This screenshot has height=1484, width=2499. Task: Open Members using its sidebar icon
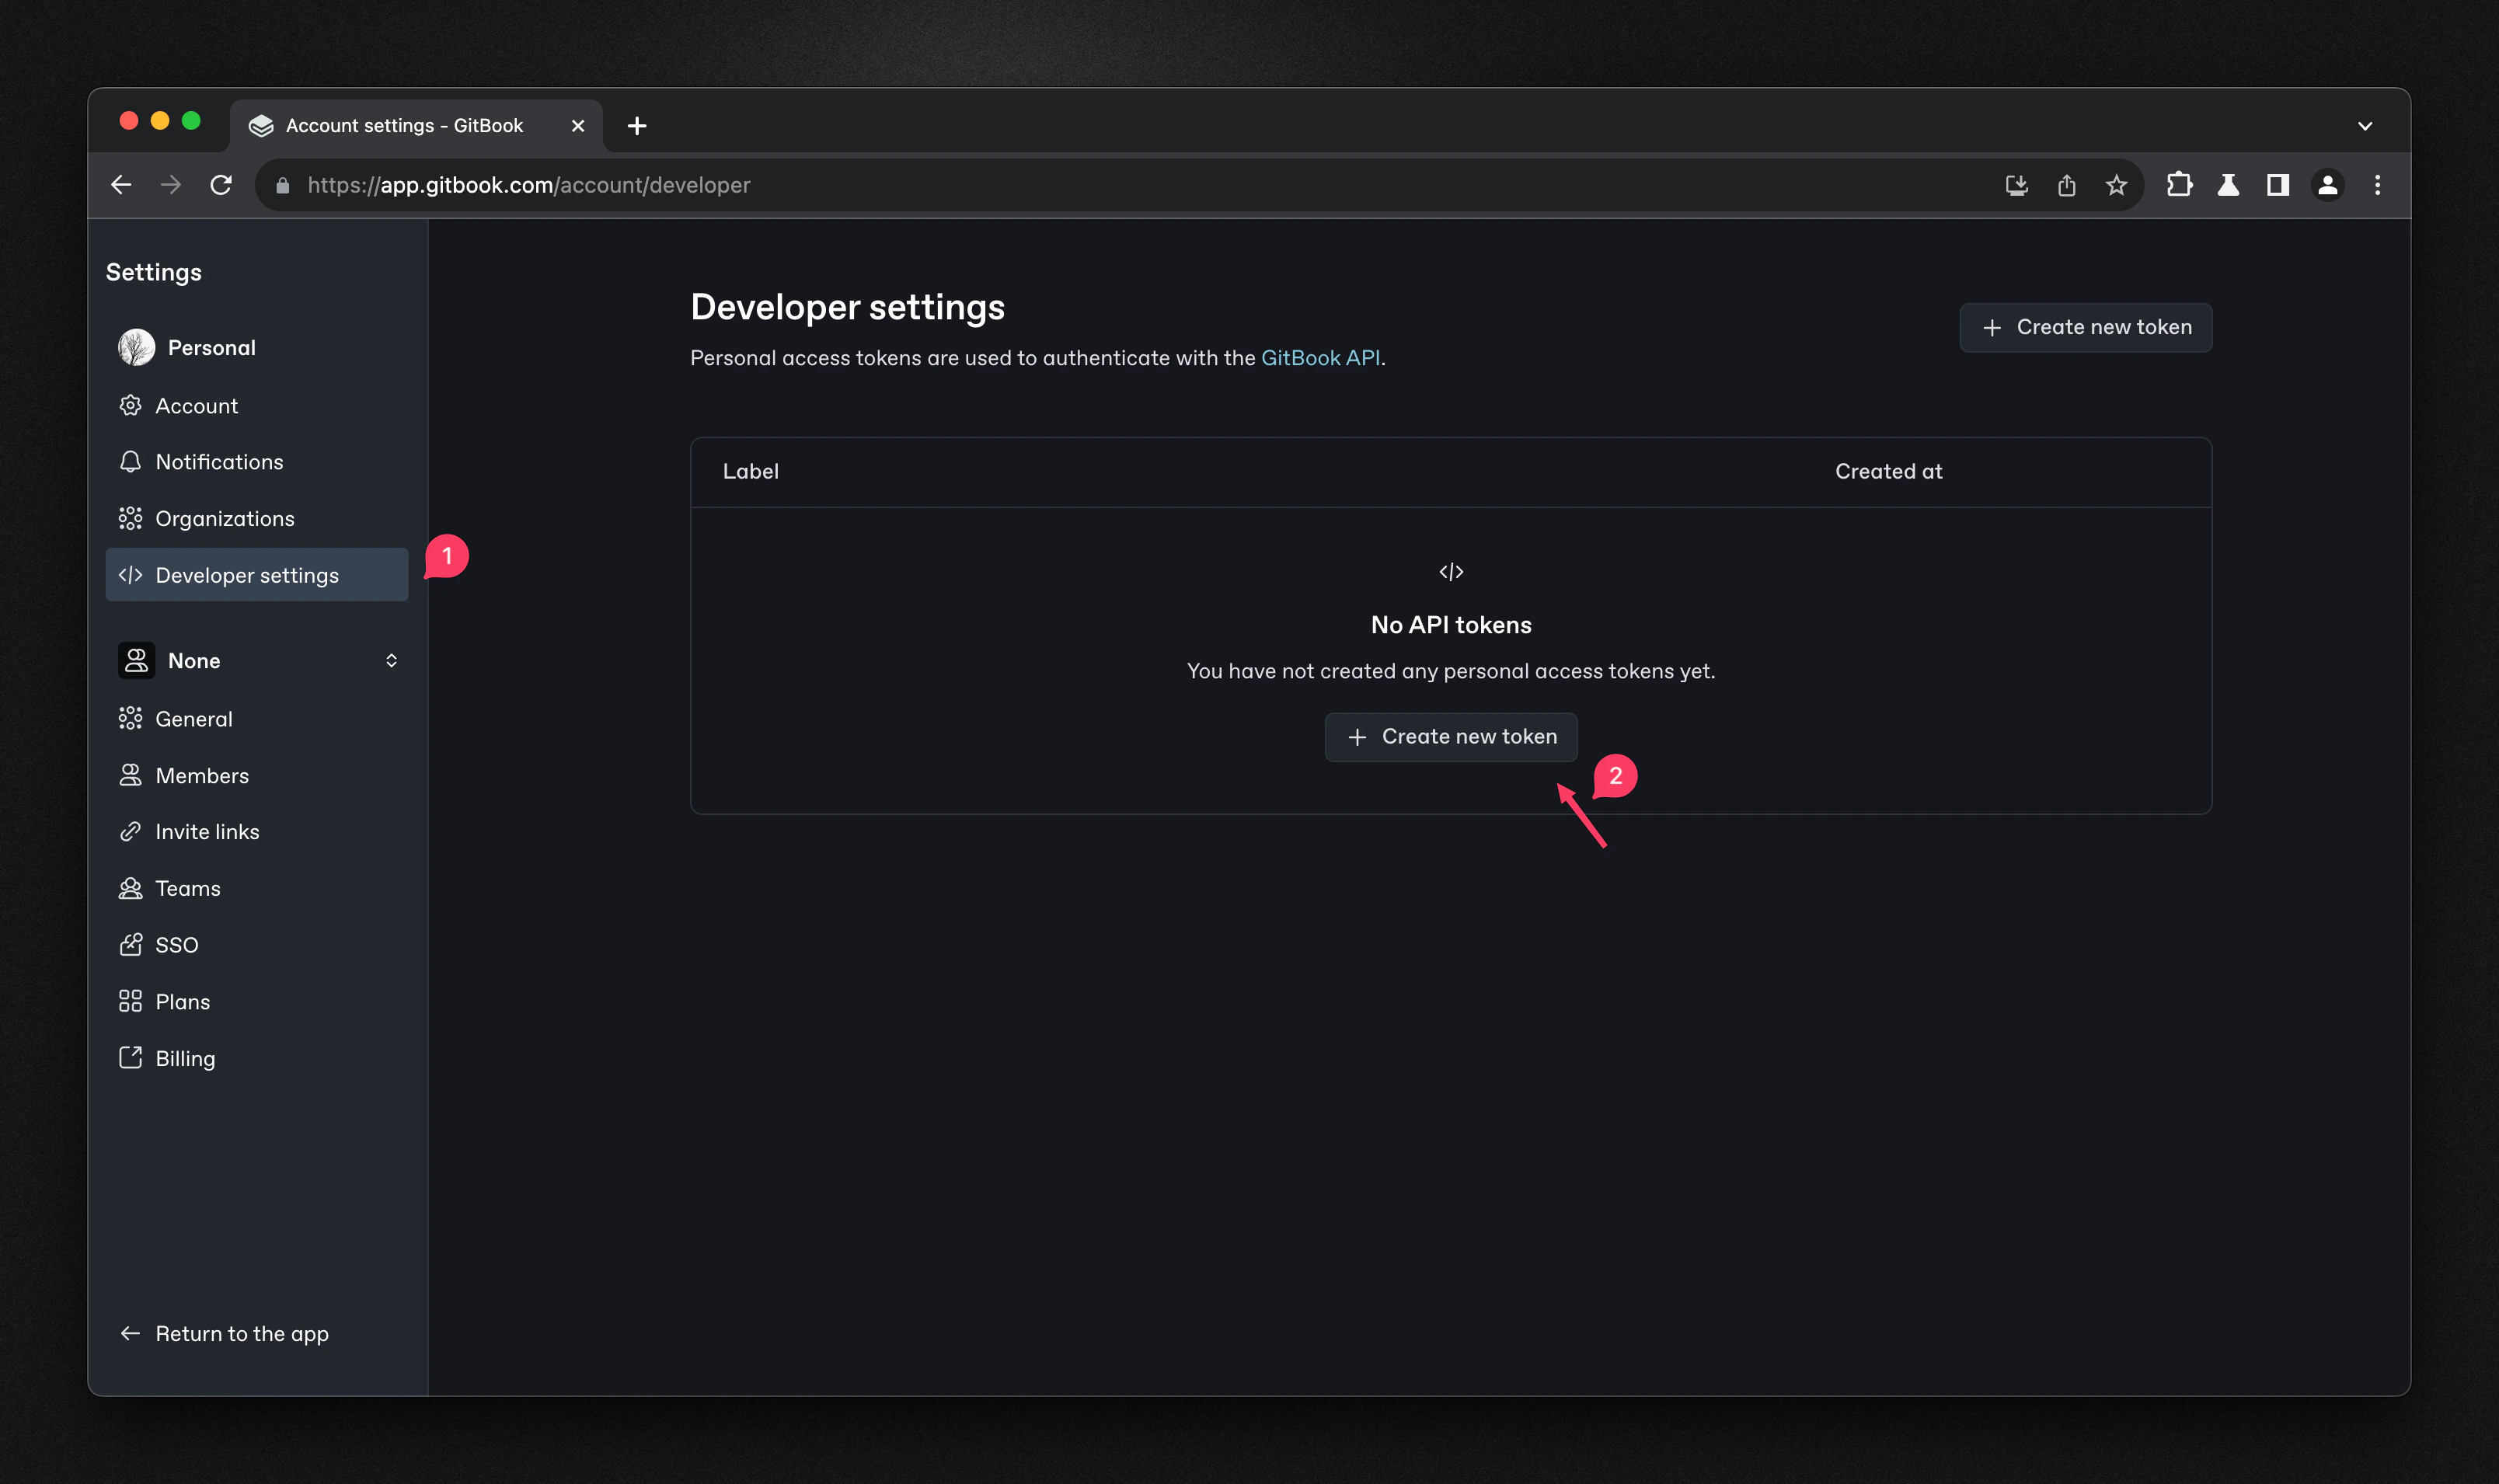(132, 775)
